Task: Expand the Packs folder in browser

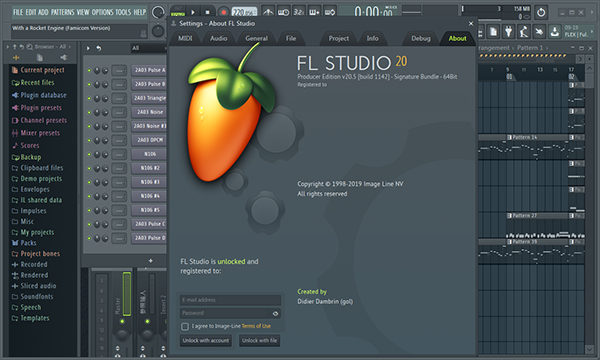Action: coord(24,243)
